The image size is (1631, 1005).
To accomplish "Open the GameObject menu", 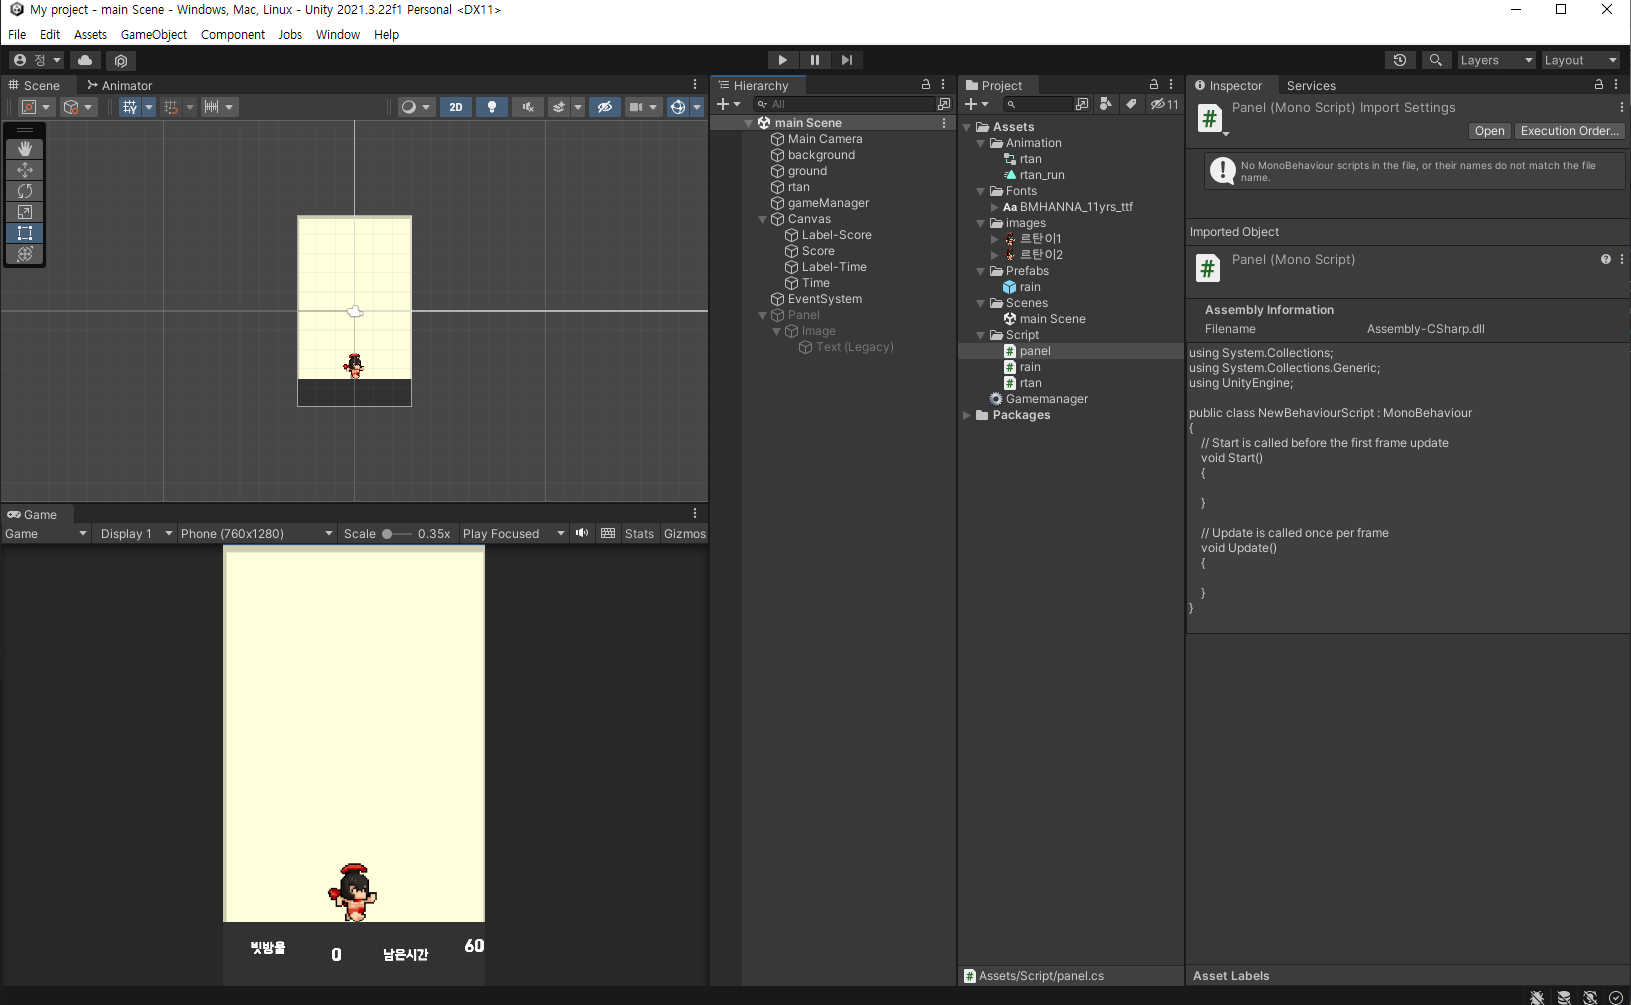I will point(154,34).
